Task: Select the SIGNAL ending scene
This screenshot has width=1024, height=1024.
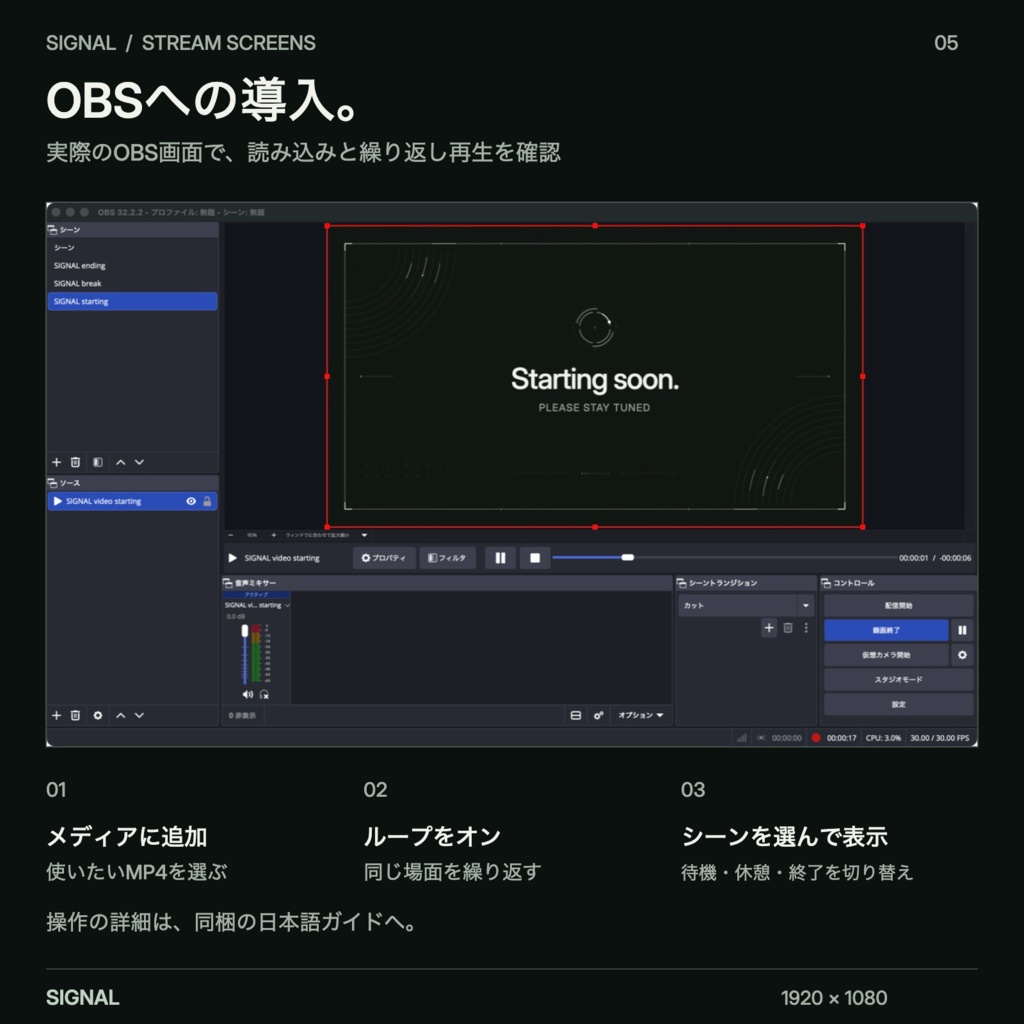Action: 132,266
